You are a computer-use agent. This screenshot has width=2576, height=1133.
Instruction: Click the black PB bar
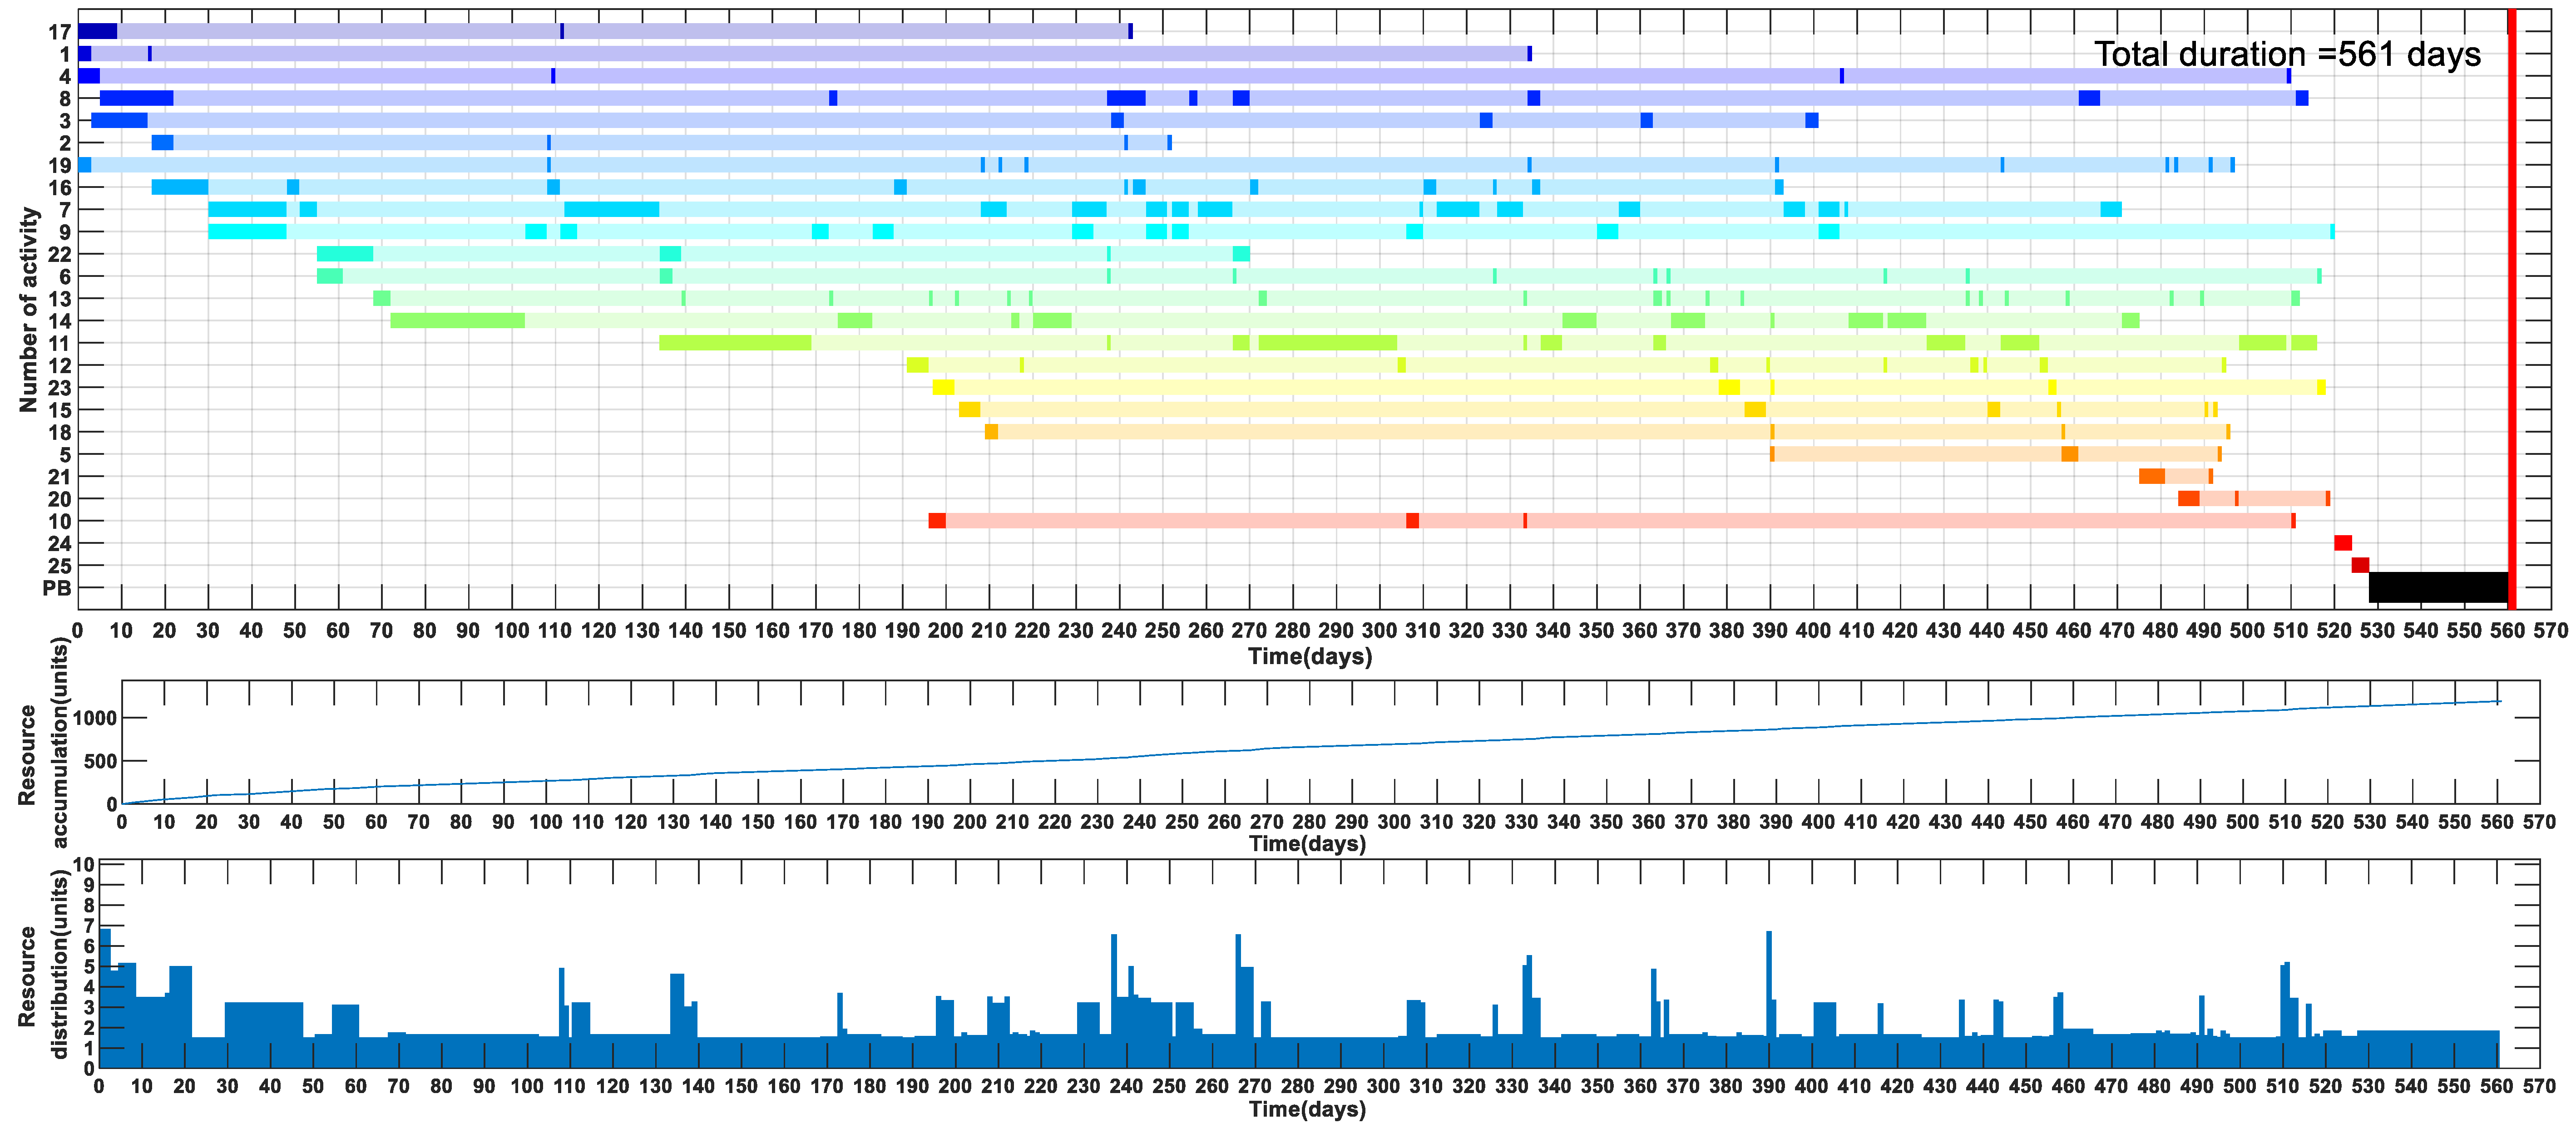click(2438, 587)
